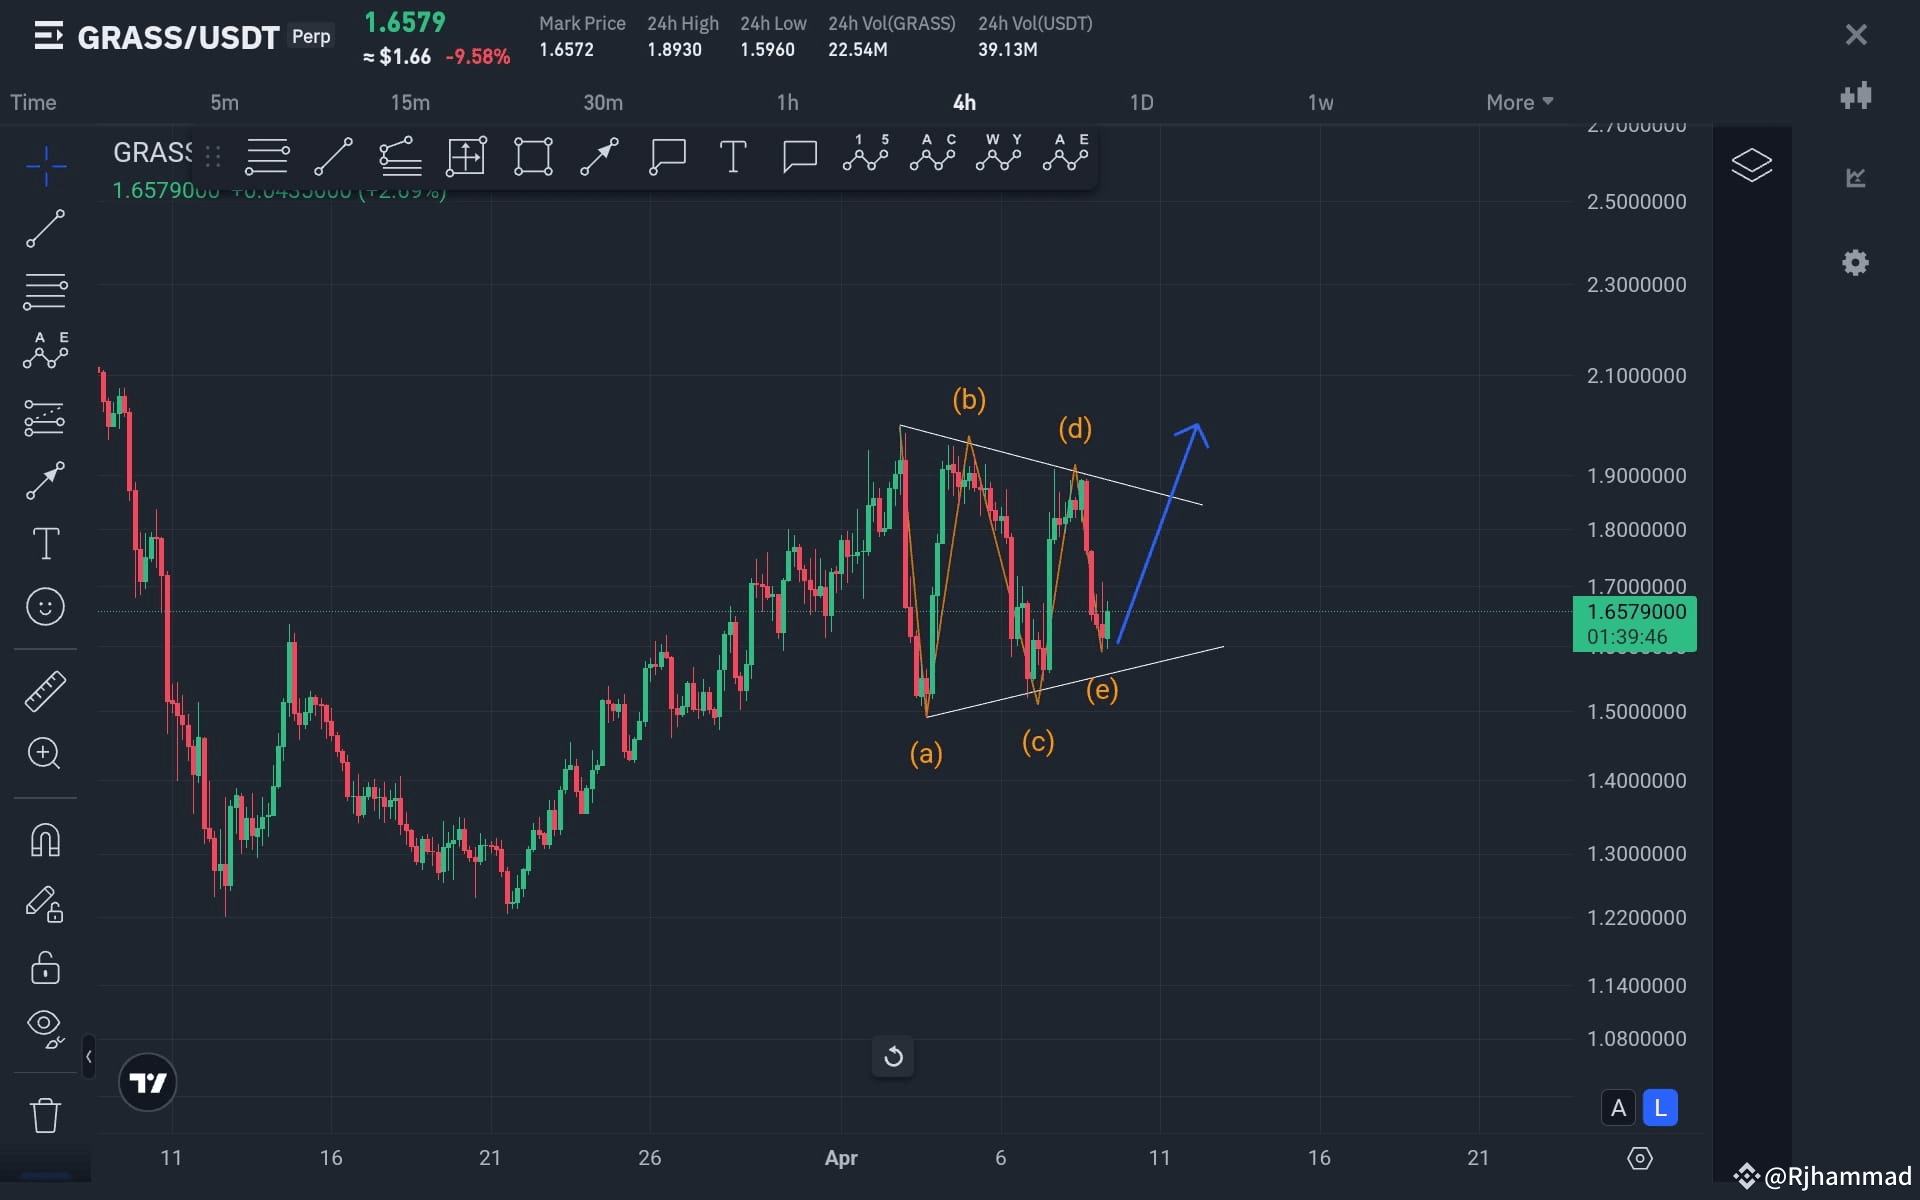Switch chart to 15m timeframe
Viewport: 1920px width, 1200px height.
408,101
